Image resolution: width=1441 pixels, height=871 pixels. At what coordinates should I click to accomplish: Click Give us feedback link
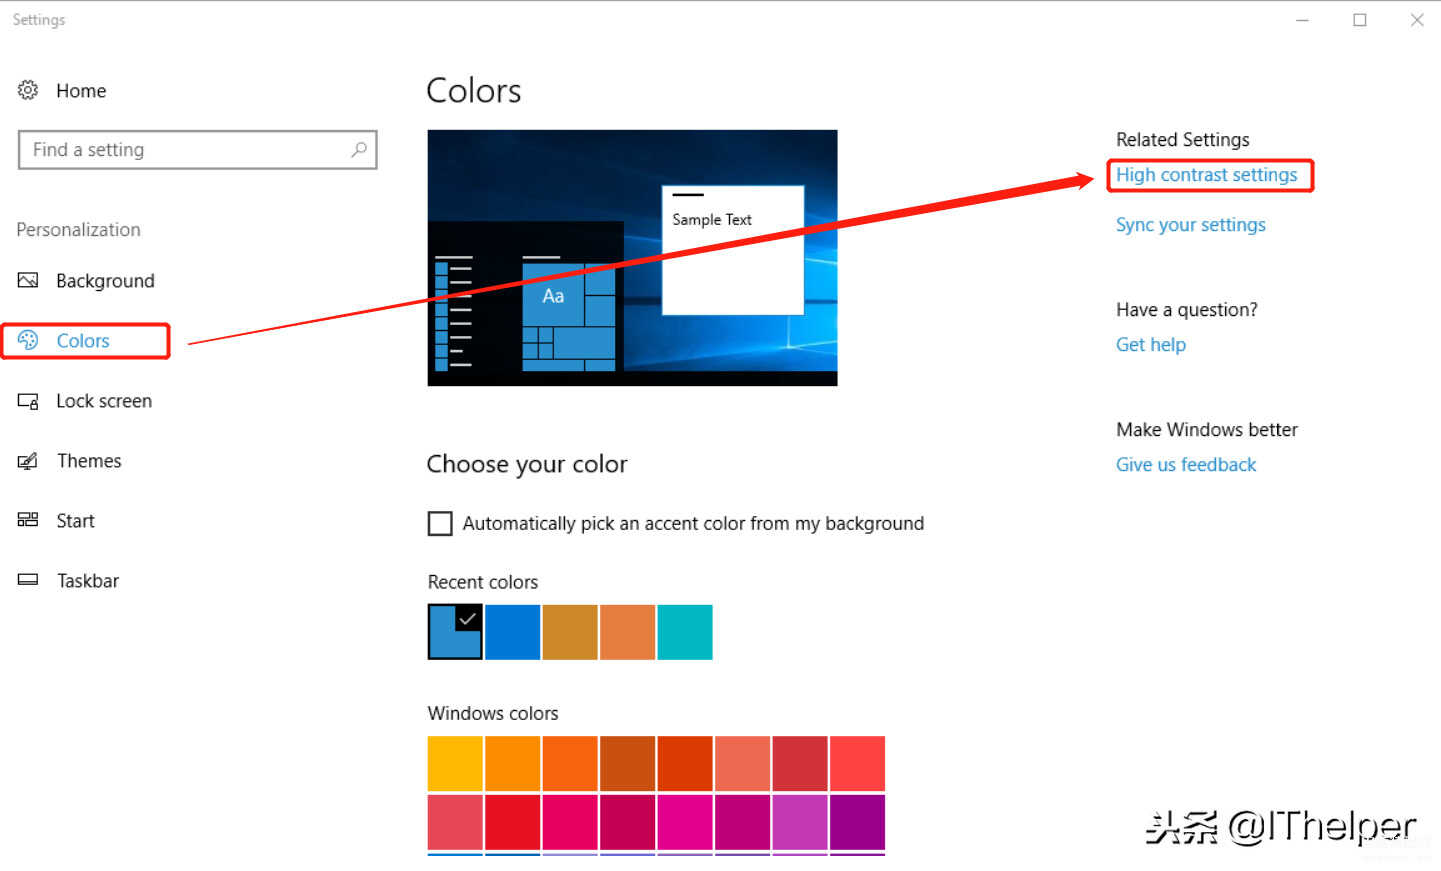coord(1185,465)
